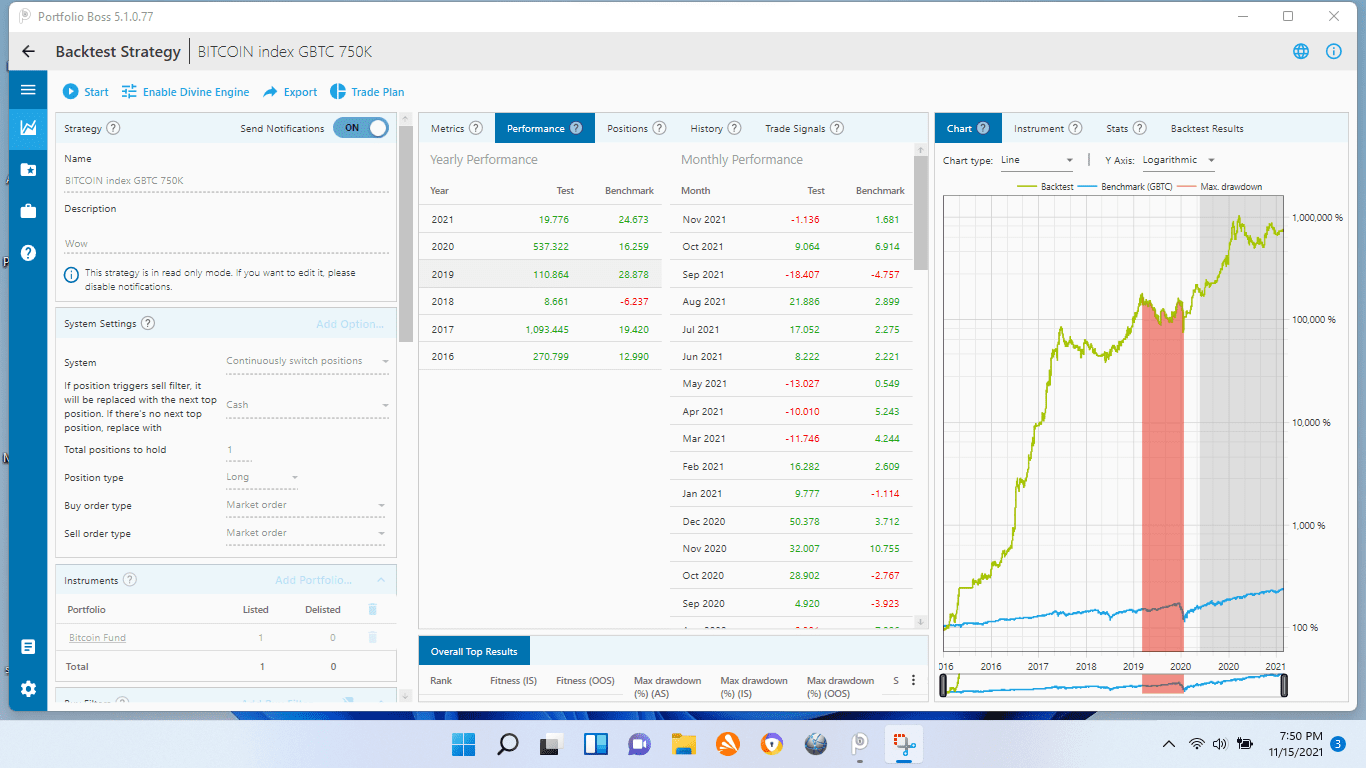Image resolution: width=1366 pixels, height=768 pixels.
Task: Click the sidebar question mark help icon
Action: 28,252
